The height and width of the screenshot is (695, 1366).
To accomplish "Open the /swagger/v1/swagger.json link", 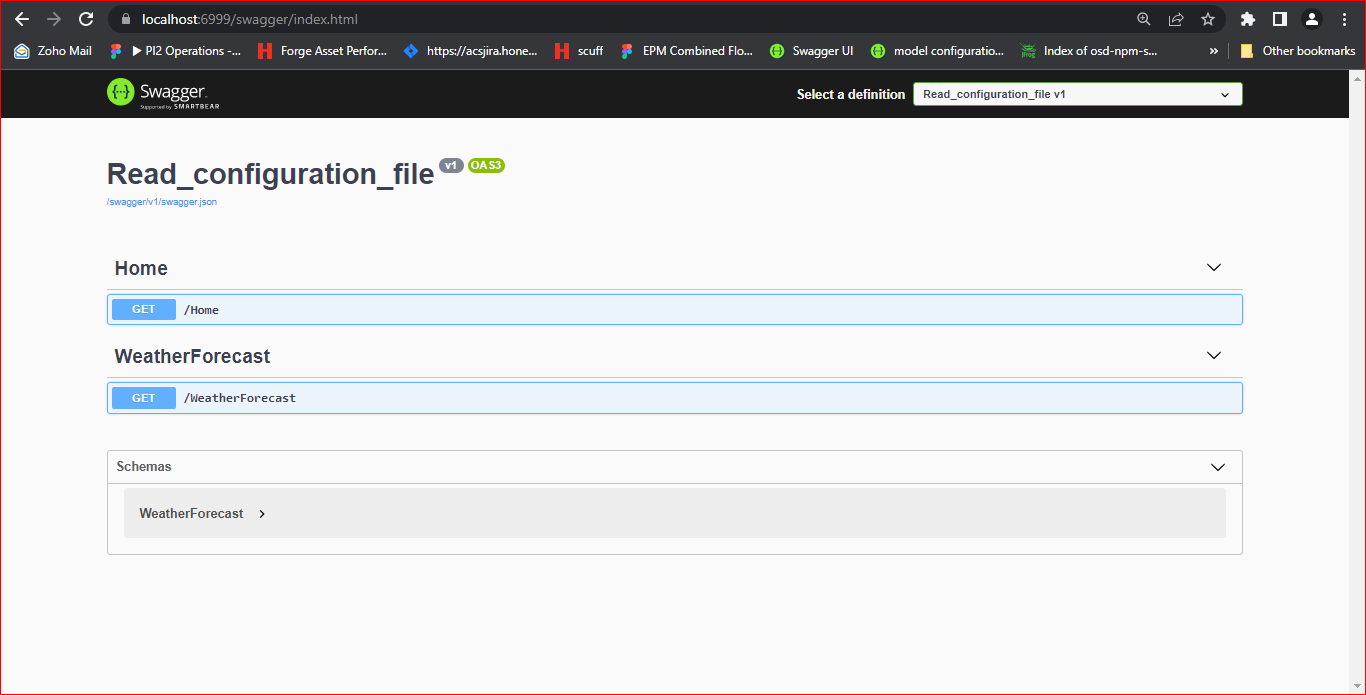I will point(162,201).
